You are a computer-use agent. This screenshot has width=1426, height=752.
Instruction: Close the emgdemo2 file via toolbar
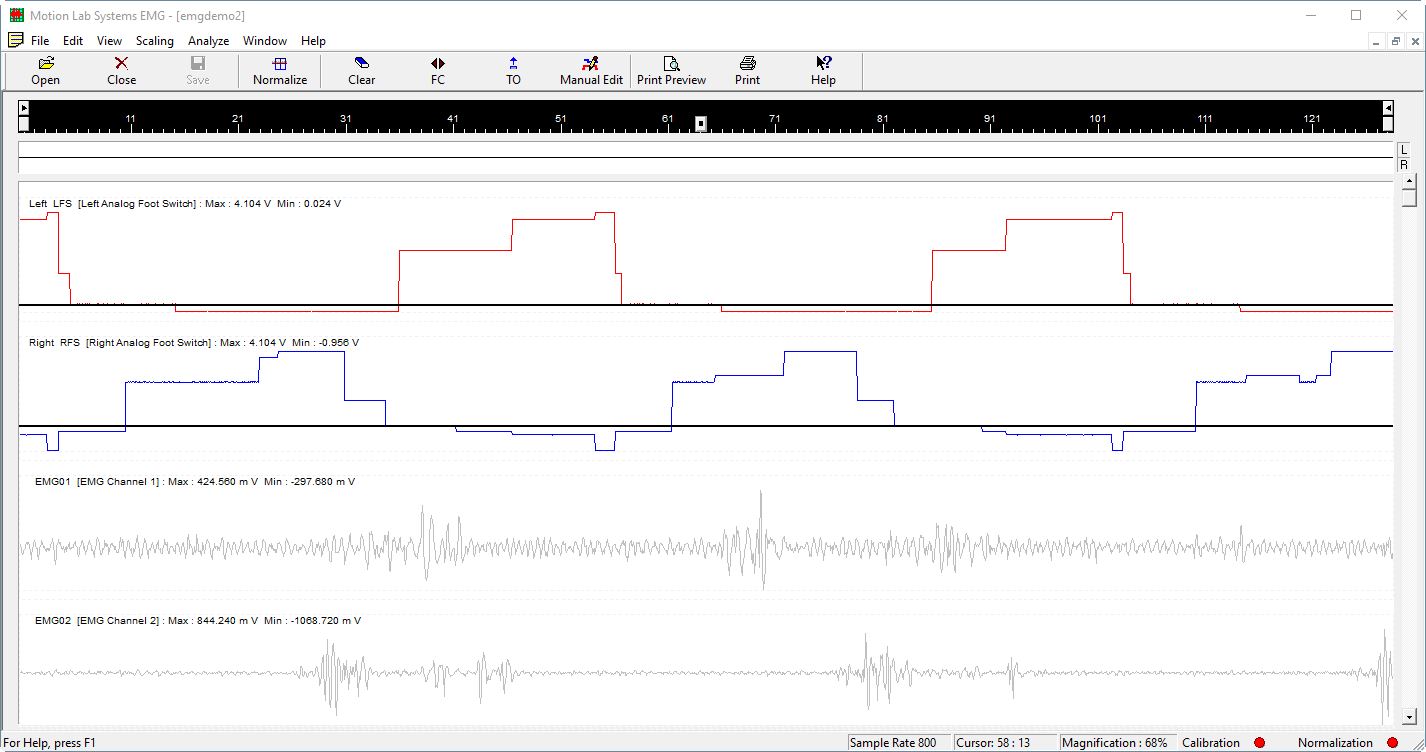[x=120, y=70]
